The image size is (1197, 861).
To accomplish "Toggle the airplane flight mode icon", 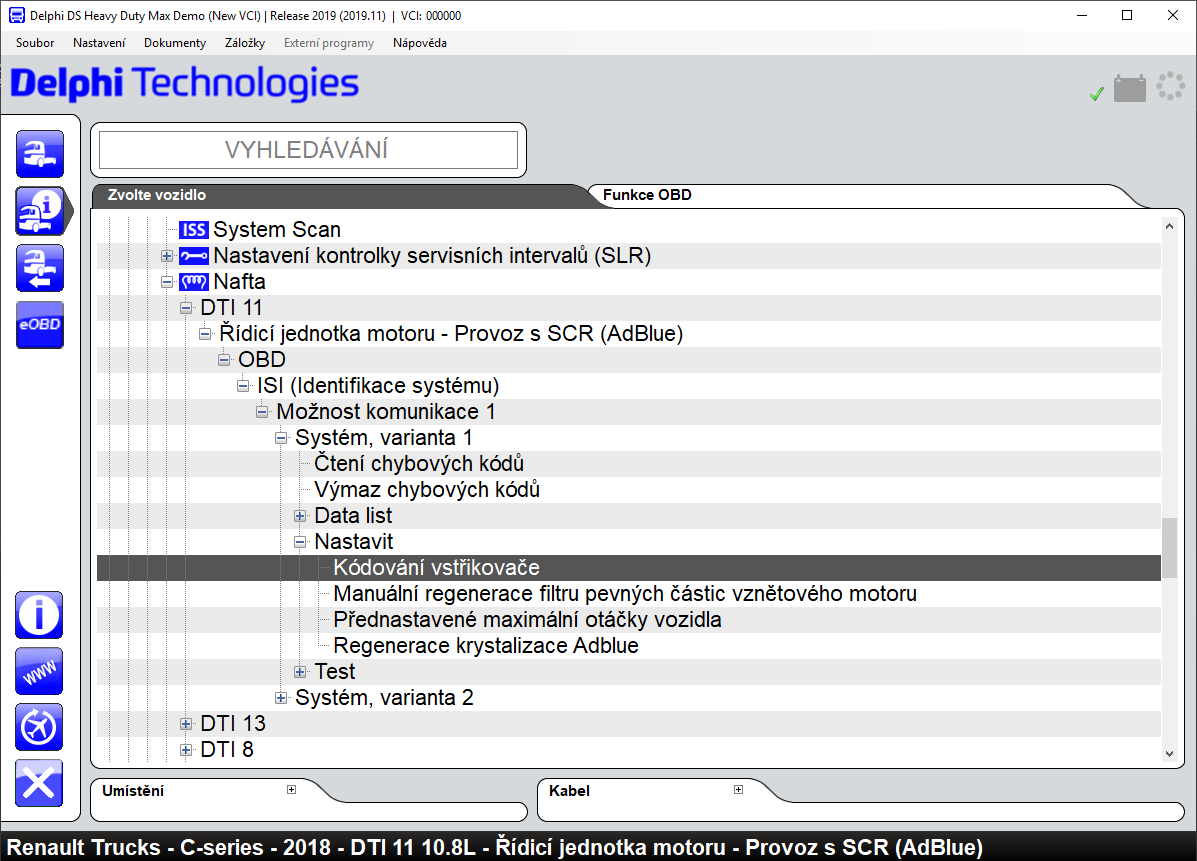I will click(x=39, y=727).
